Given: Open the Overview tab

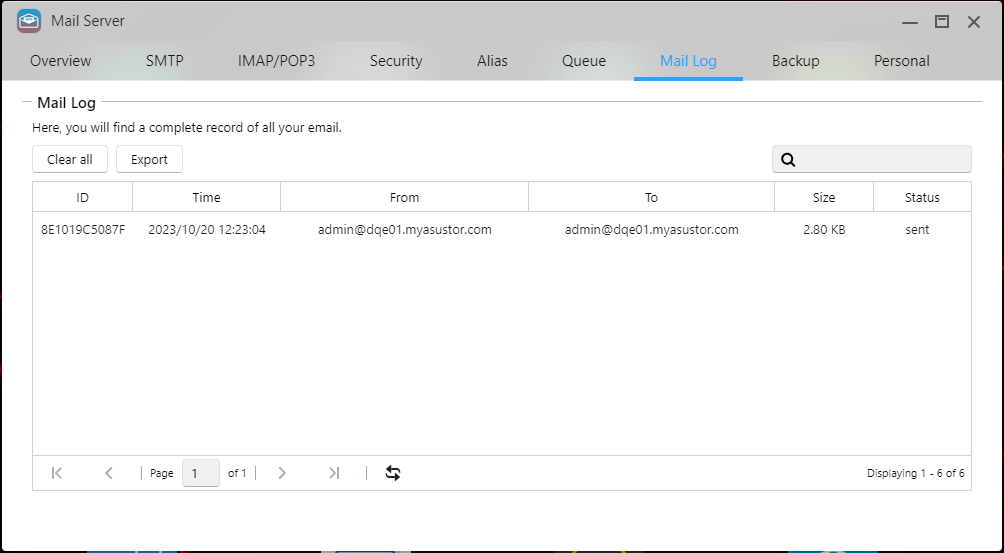Looking at the screenshot, I should 61,61.
